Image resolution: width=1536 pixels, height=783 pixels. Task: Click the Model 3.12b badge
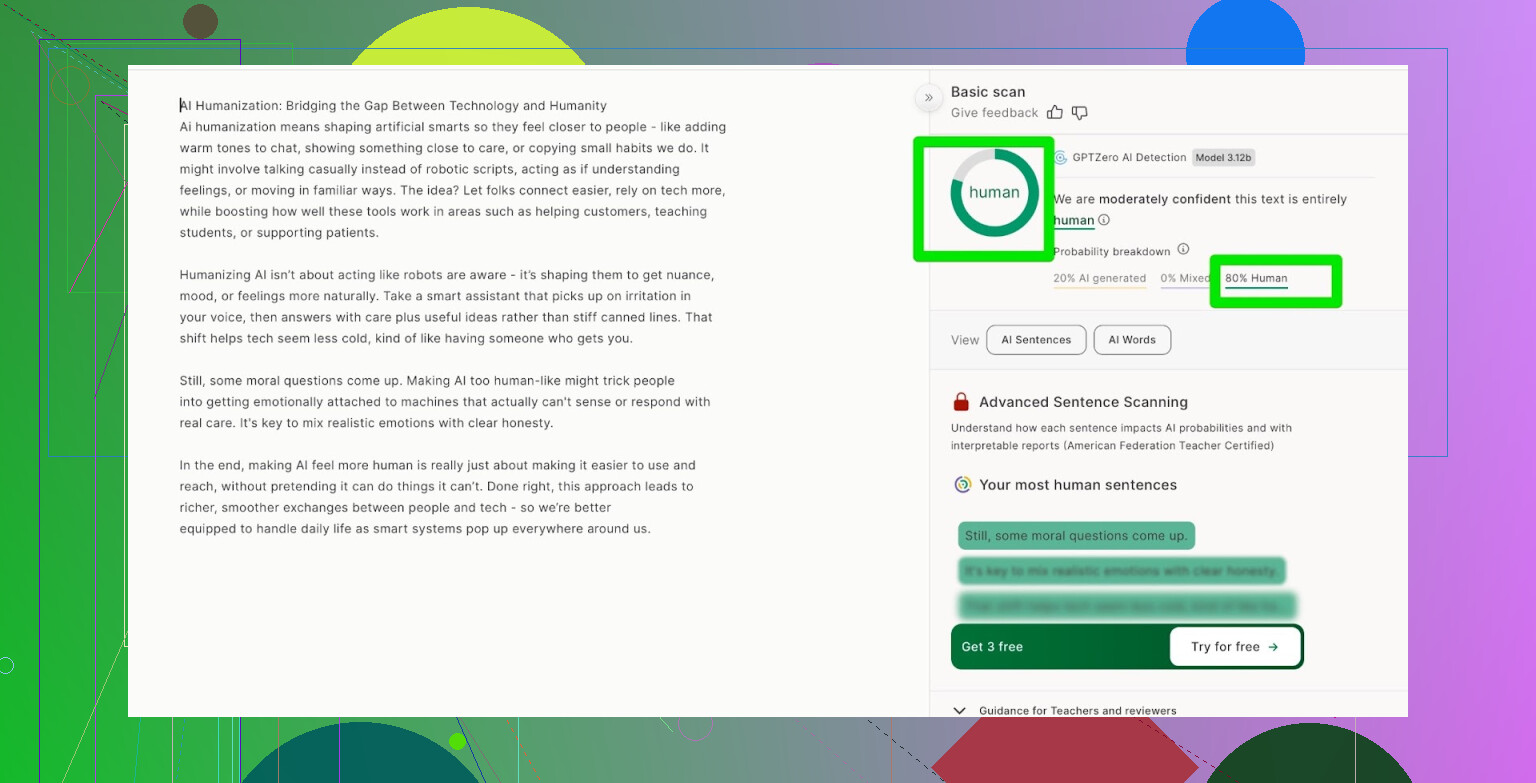pyautogui.click(x=1223, y=158)
